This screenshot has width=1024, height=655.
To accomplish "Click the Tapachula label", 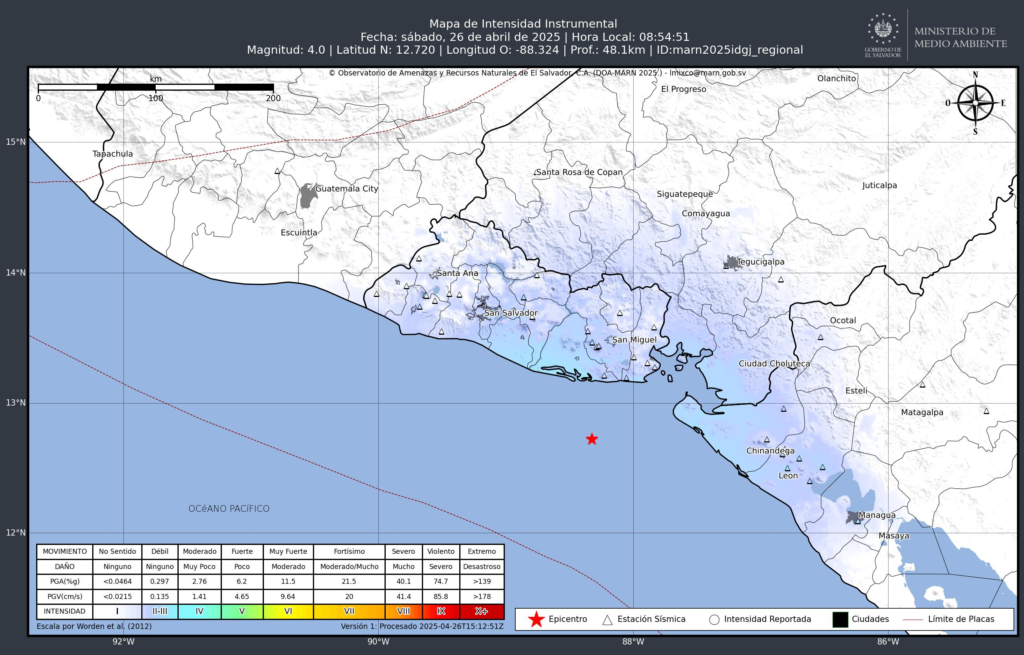I will [112, 154].
